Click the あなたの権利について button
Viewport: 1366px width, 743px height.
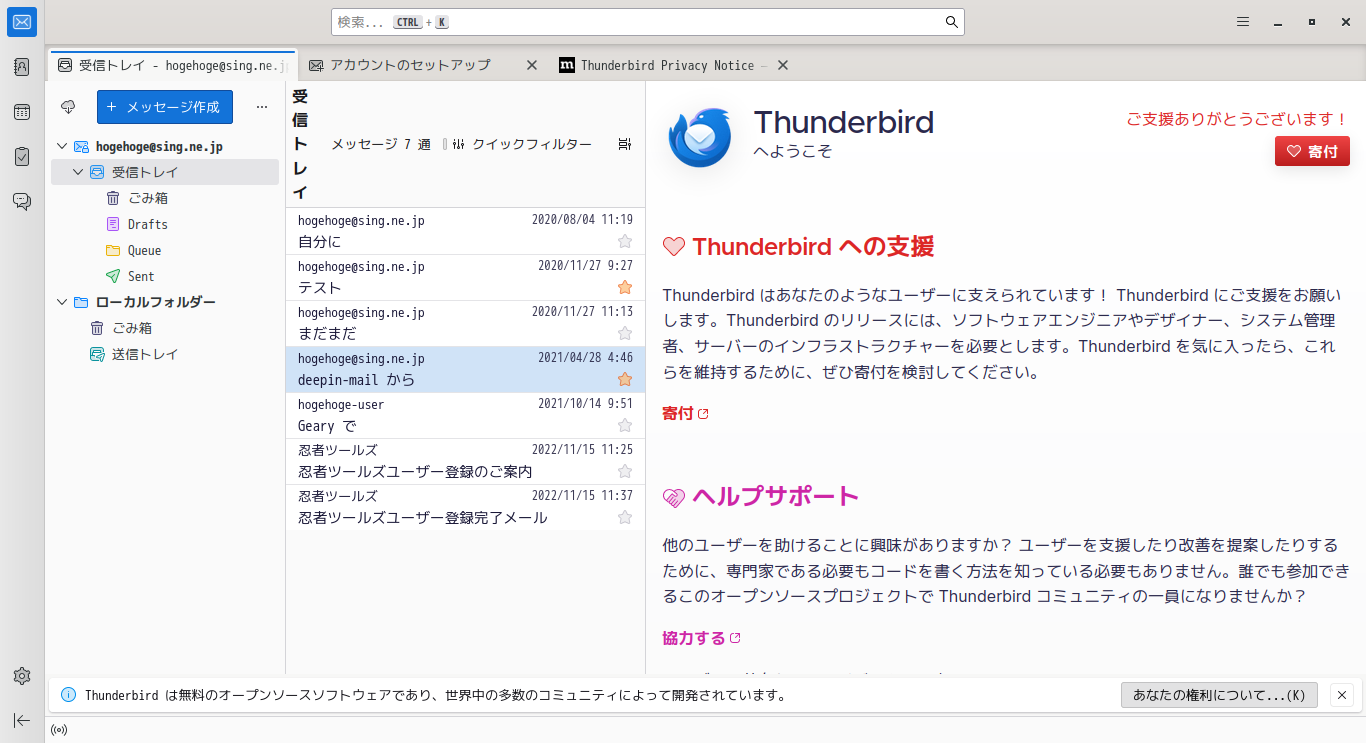tap(1219, 695)
